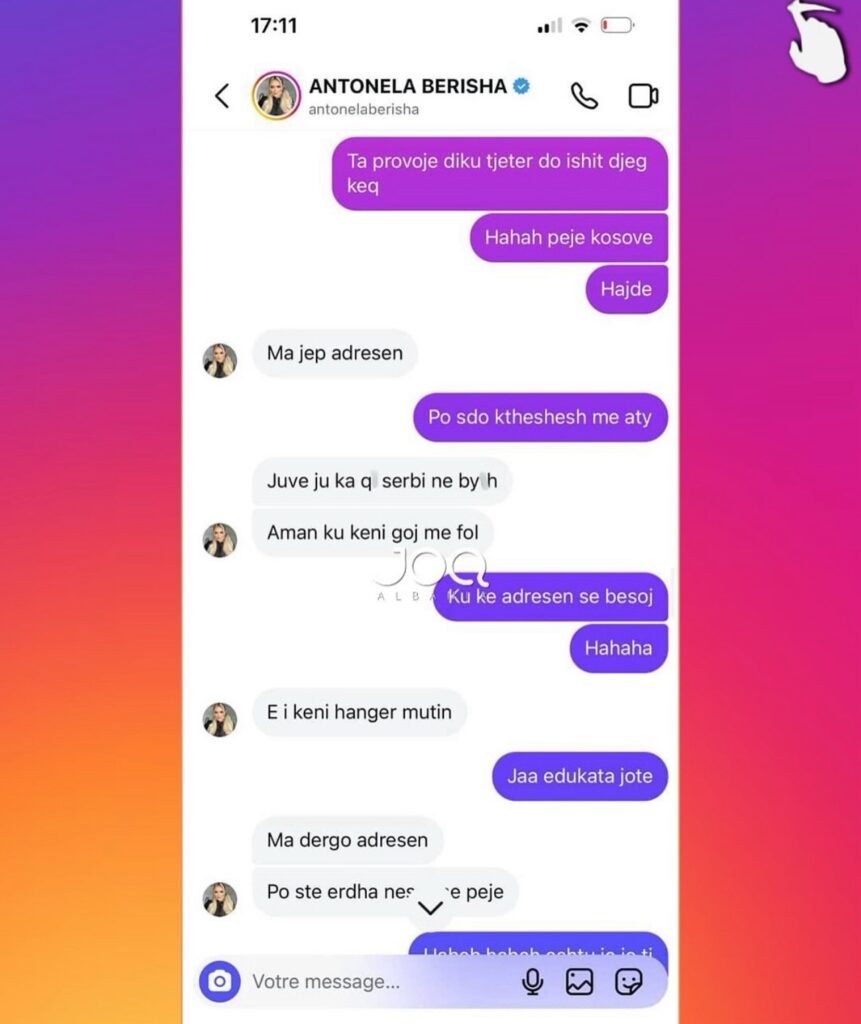The width and height of the screenshot is (861, 1024).
Task: Focus the 'Votre message...' input field
Action: pyautogui.click(x=382, y=982)
